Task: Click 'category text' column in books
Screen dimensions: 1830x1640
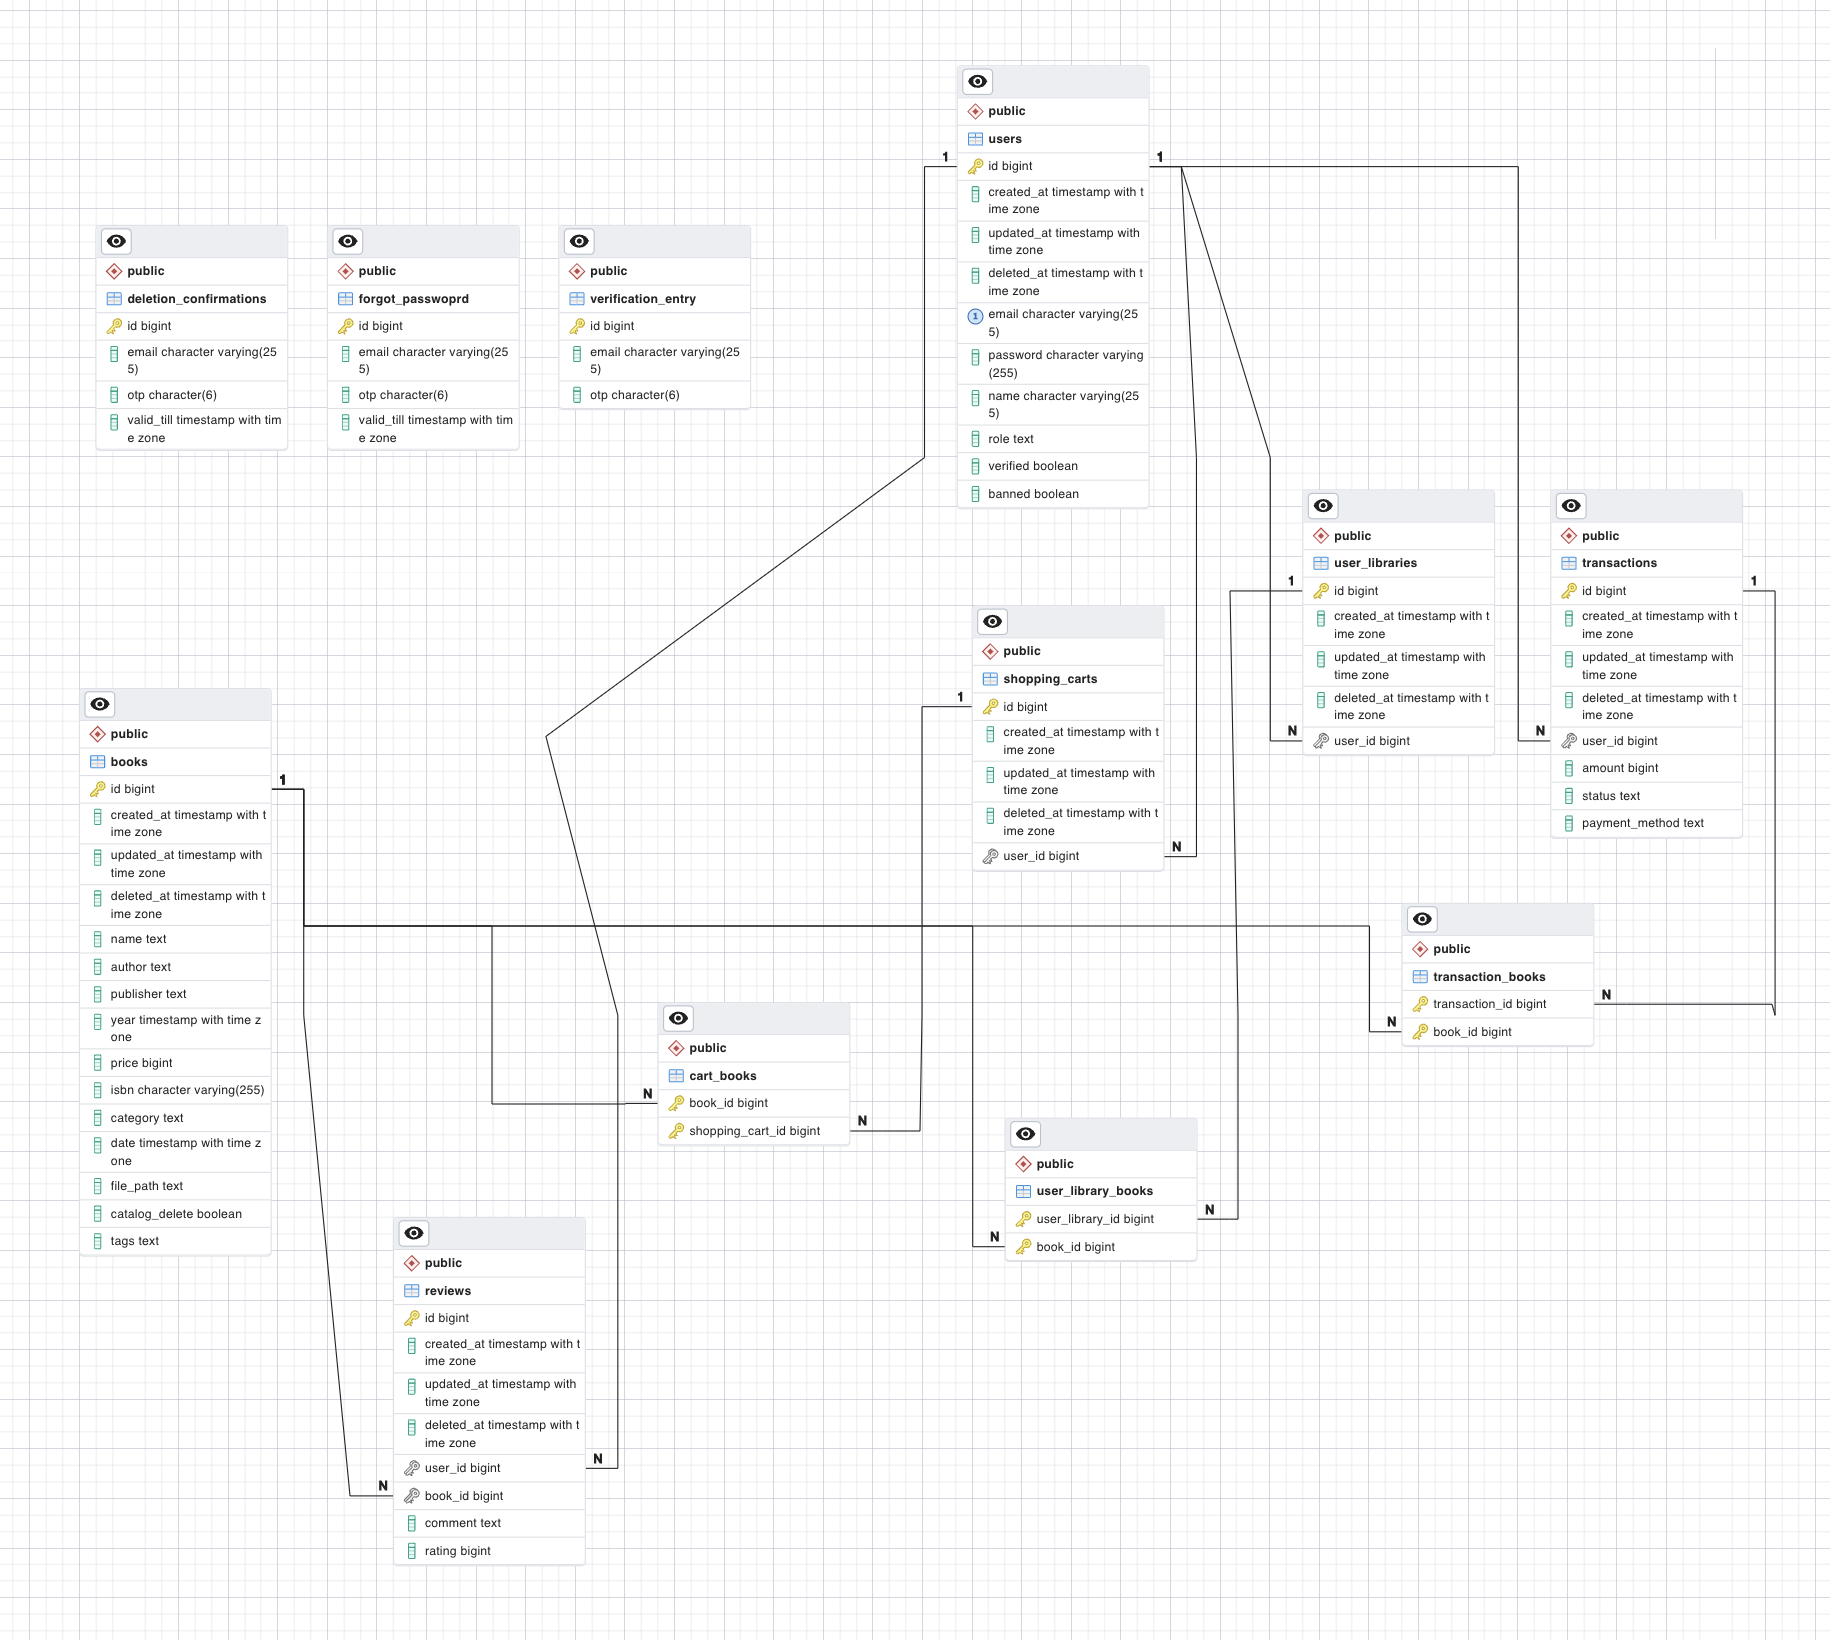Action: (x=176, y=1119)
